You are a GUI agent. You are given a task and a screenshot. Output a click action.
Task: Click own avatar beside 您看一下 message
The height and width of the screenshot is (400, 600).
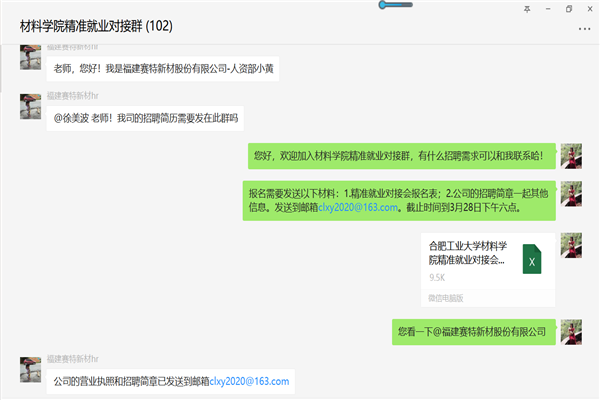571,331
